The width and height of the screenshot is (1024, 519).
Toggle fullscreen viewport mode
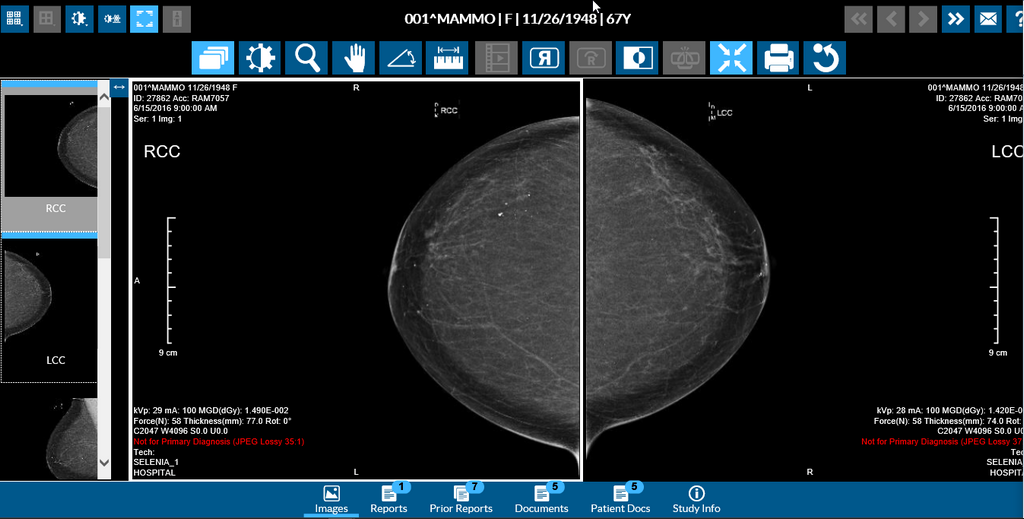click(144, 18)
